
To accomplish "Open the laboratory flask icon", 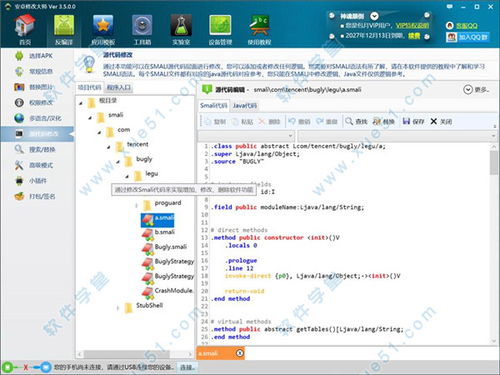I will [x=181, y=25].
